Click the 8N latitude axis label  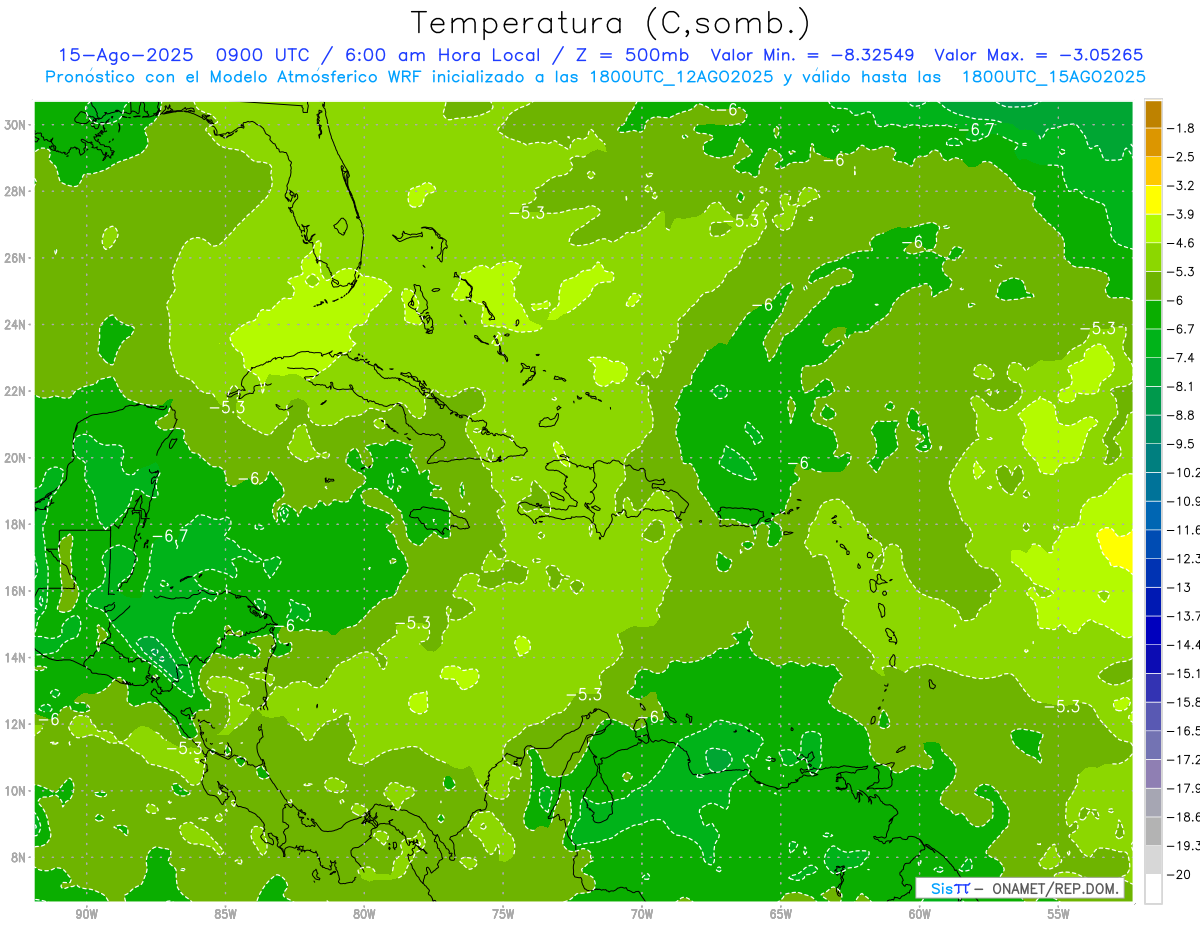click(x=20, y=857)
